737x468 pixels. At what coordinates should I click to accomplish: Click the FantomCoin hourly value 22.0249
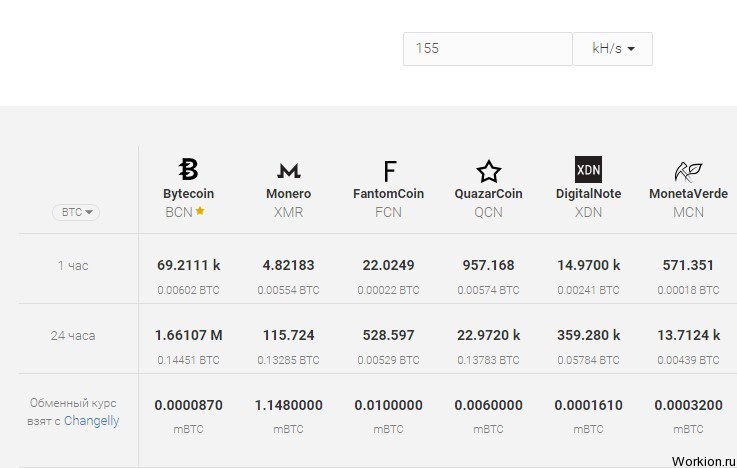coord(389,265)
